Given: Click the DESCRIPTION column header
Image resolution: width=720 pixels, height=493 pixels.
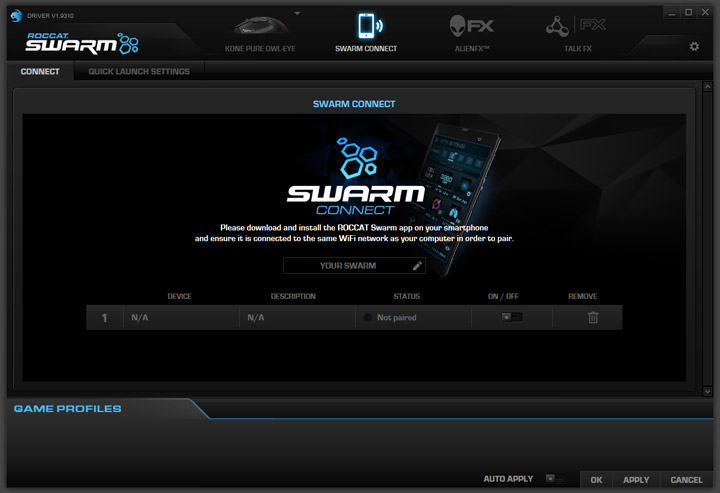Looking at the screenshot, I should pos(293,296).
